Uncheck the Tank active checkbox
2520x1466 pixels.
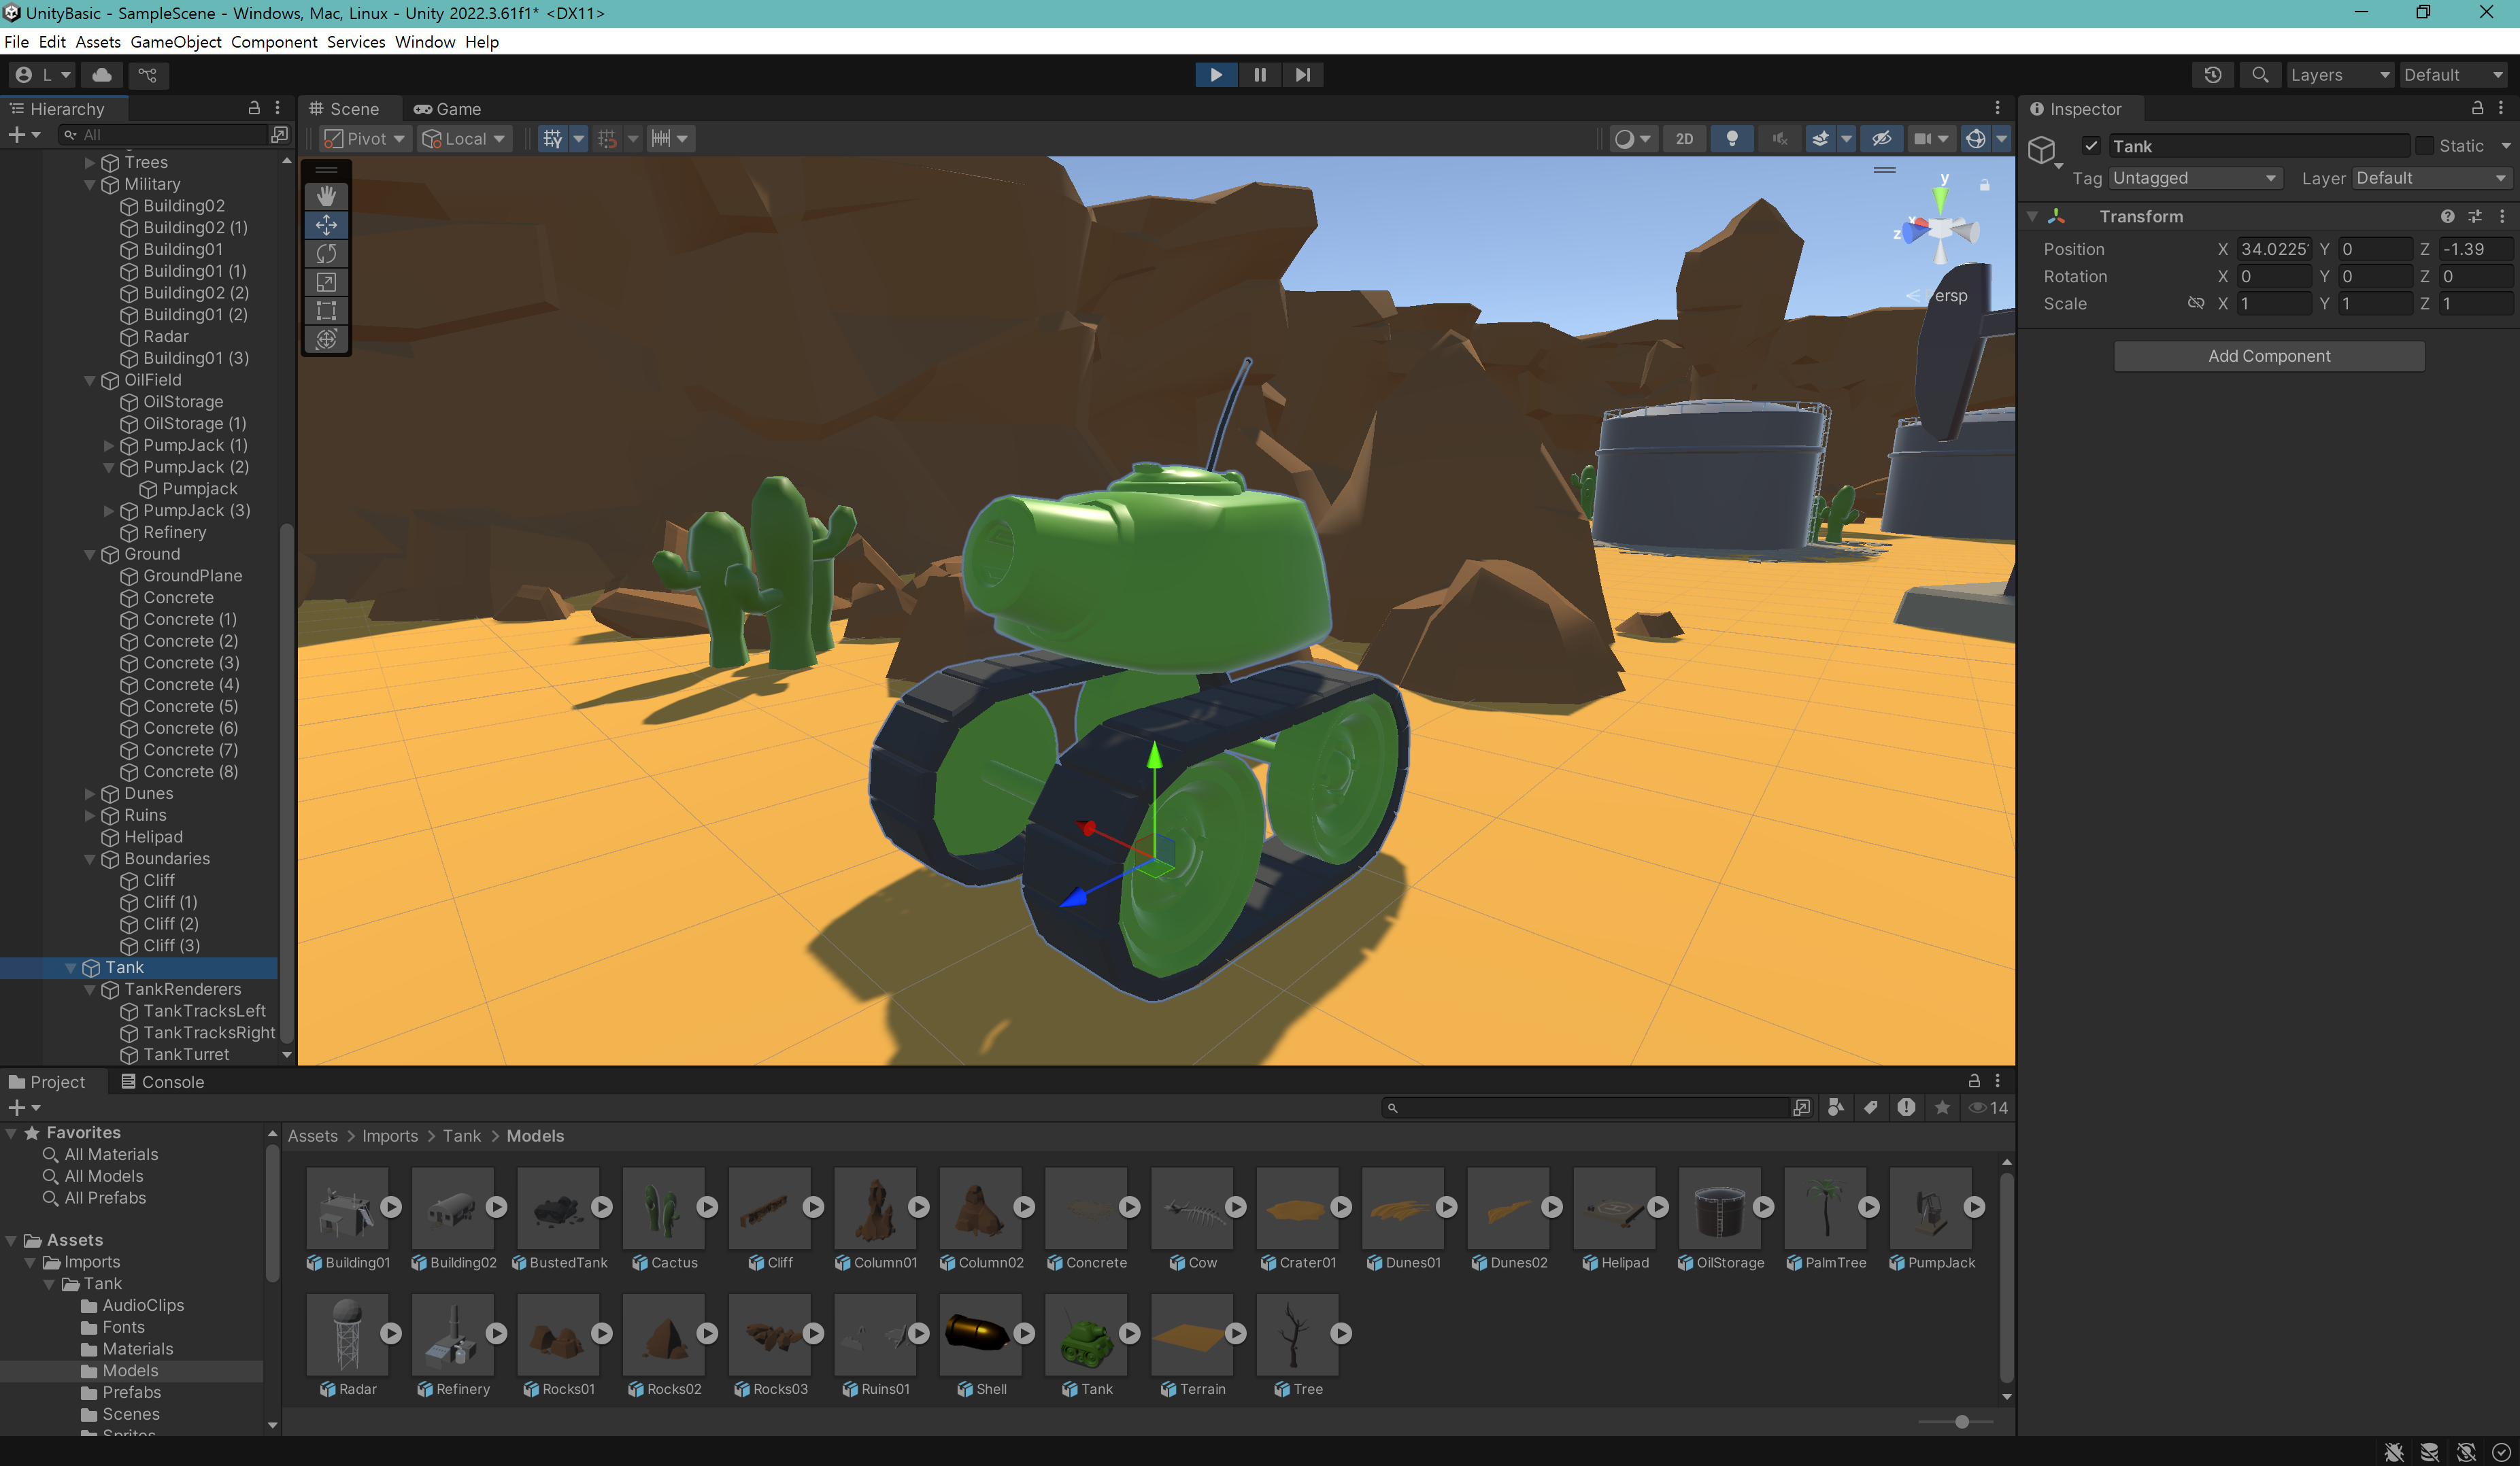2091,146
